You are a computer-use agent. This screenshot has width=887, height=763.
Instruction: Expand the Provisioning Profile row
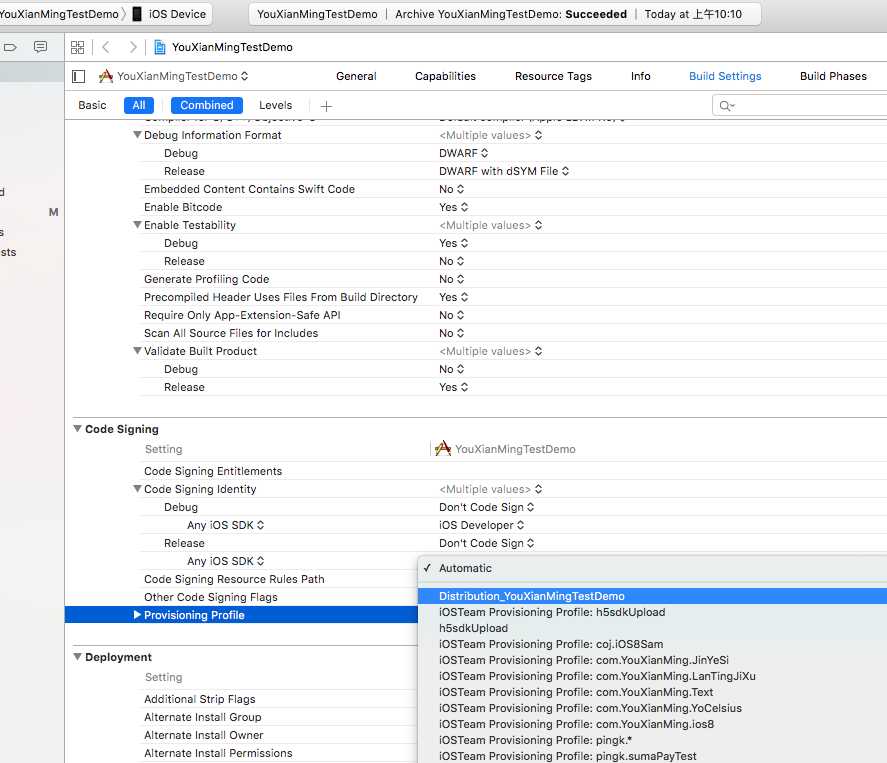(137, 615)
